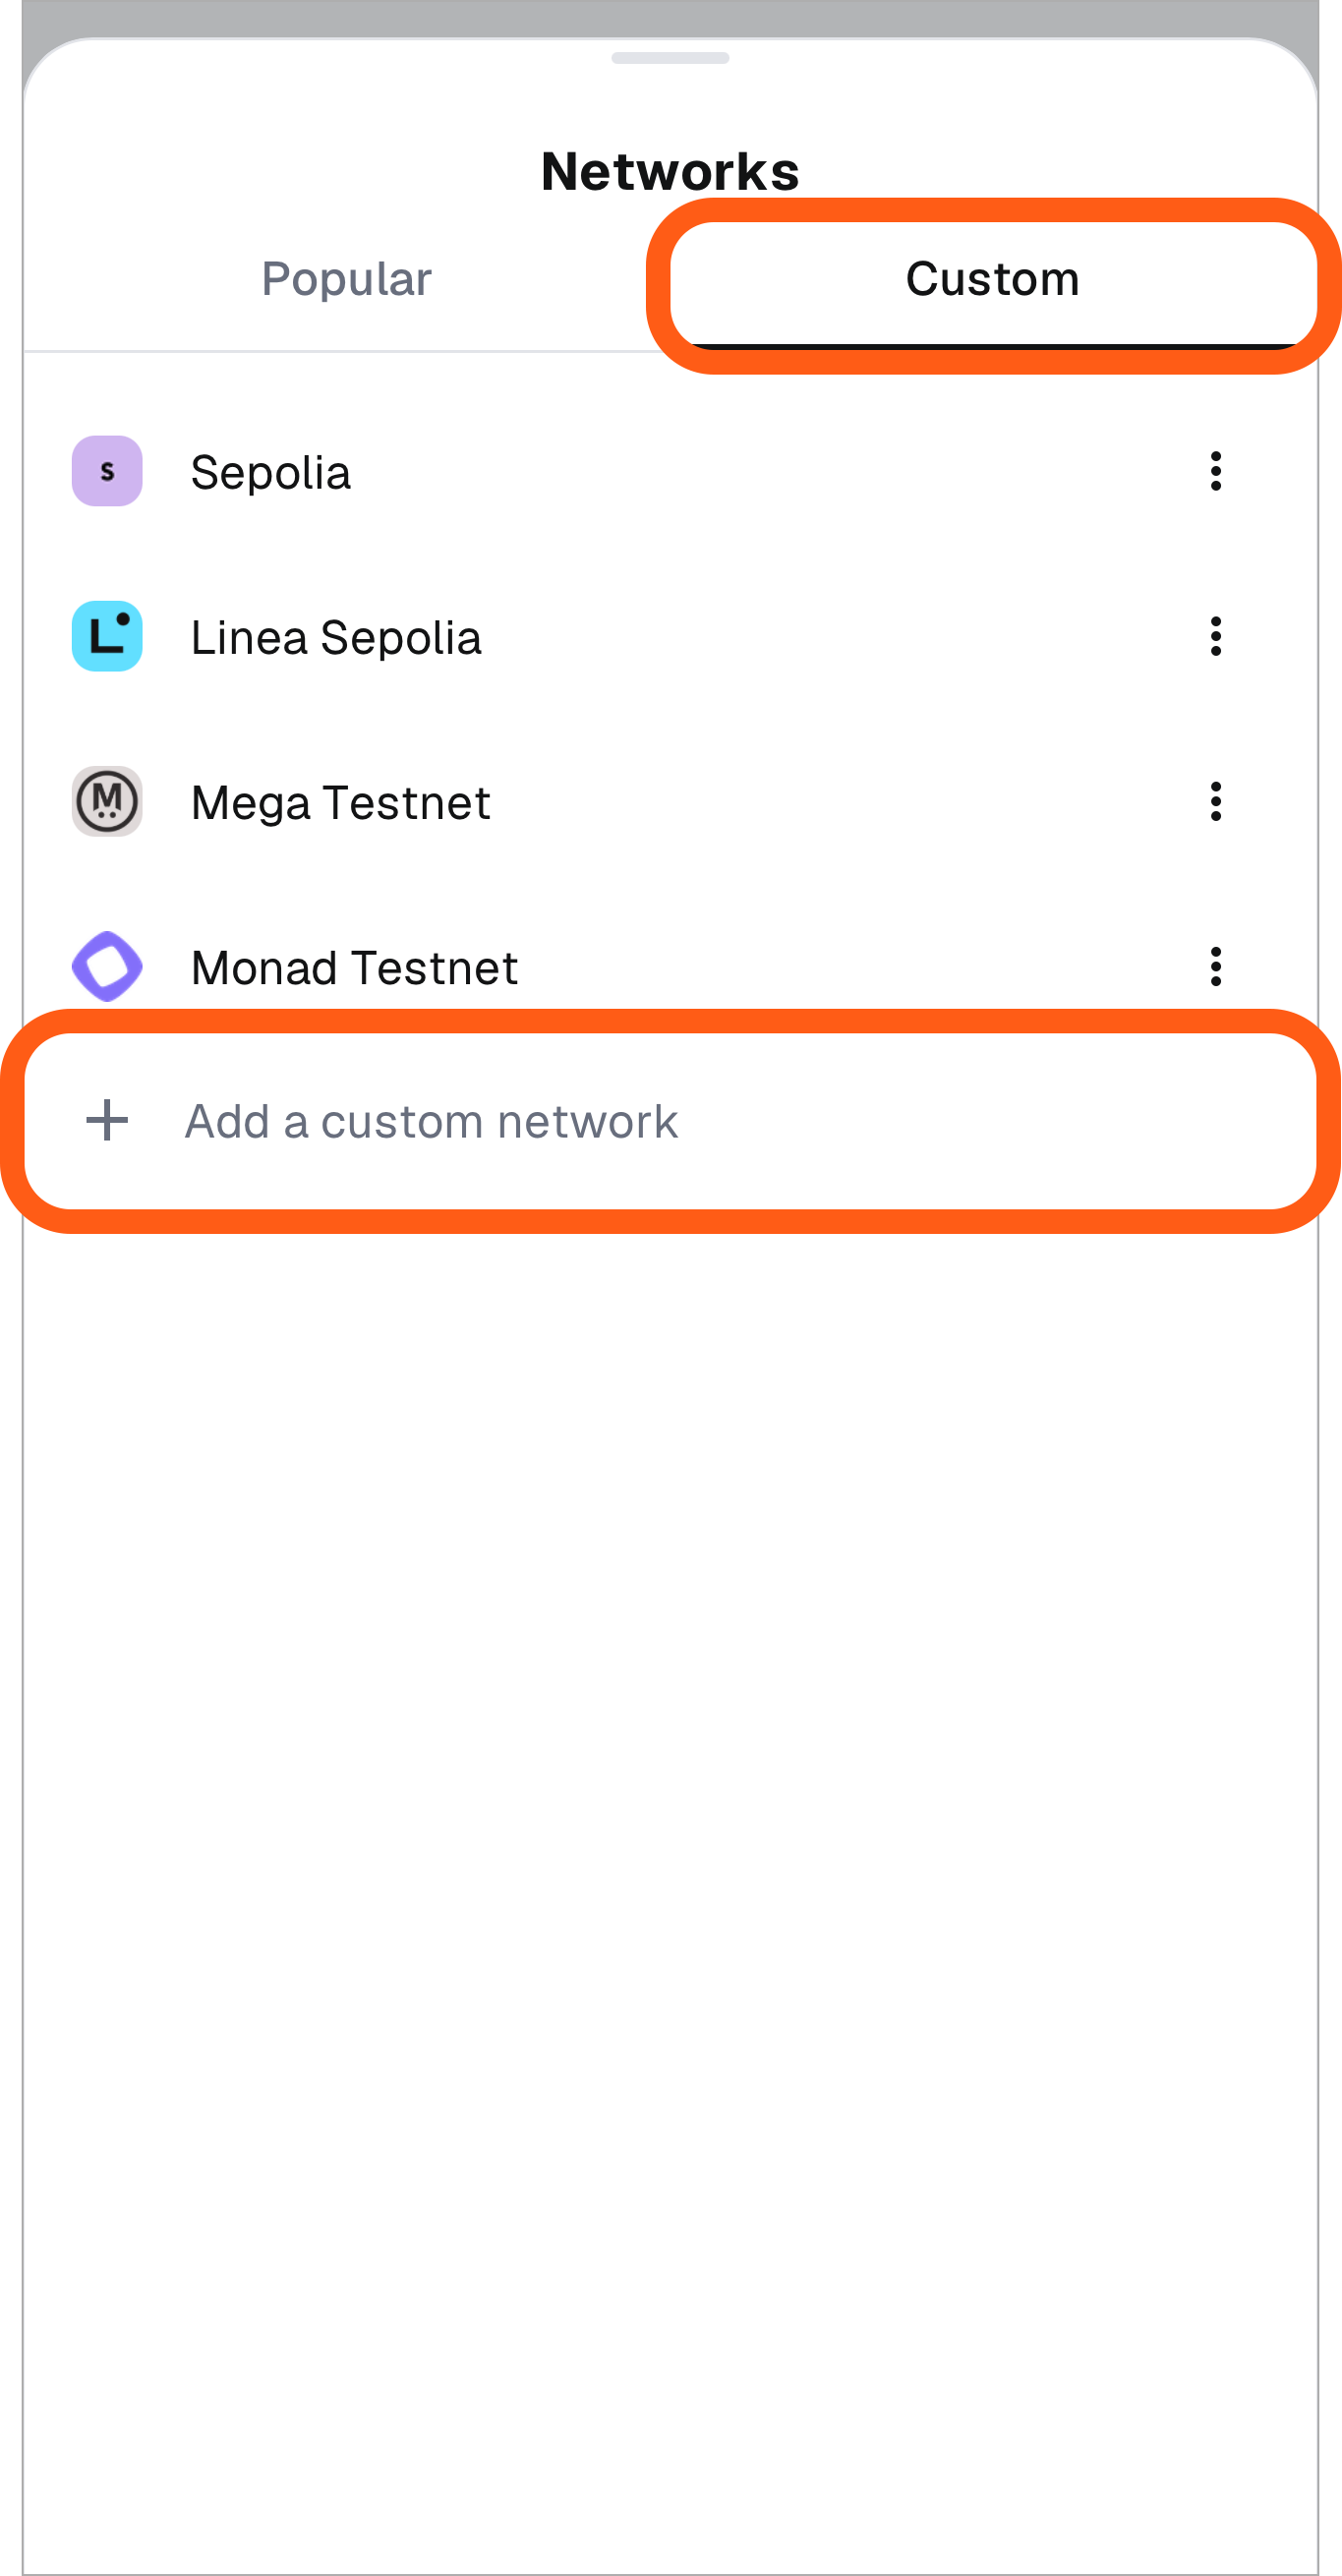Switch to the Popular tab

pyautogui.click(x=345, y=279)
